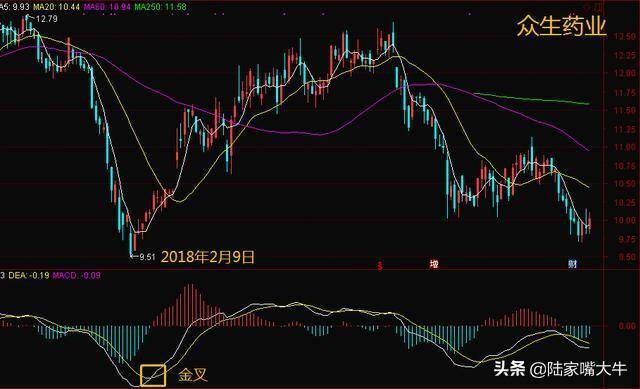The image size is (640, 389).
Task: Click the 12.79 high price label
Action: coord(47,19)
